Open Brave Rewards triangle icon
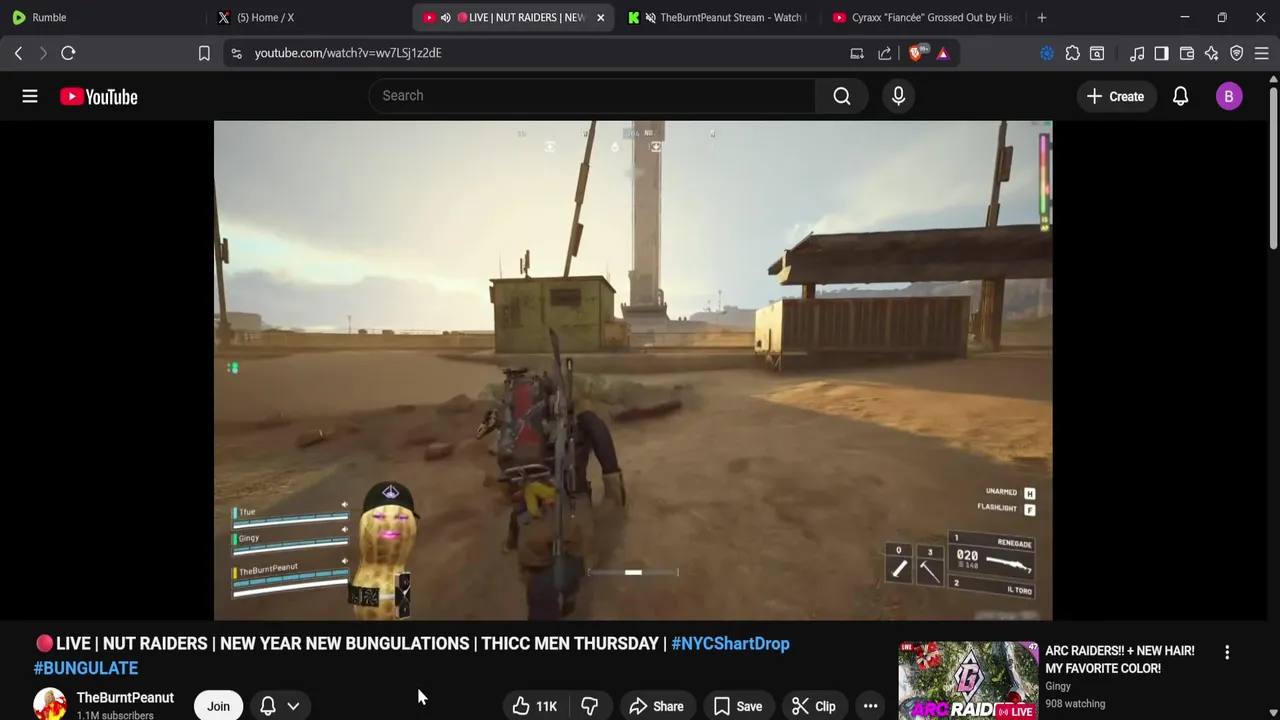1280x720 pixels. (x=943, y=53)
